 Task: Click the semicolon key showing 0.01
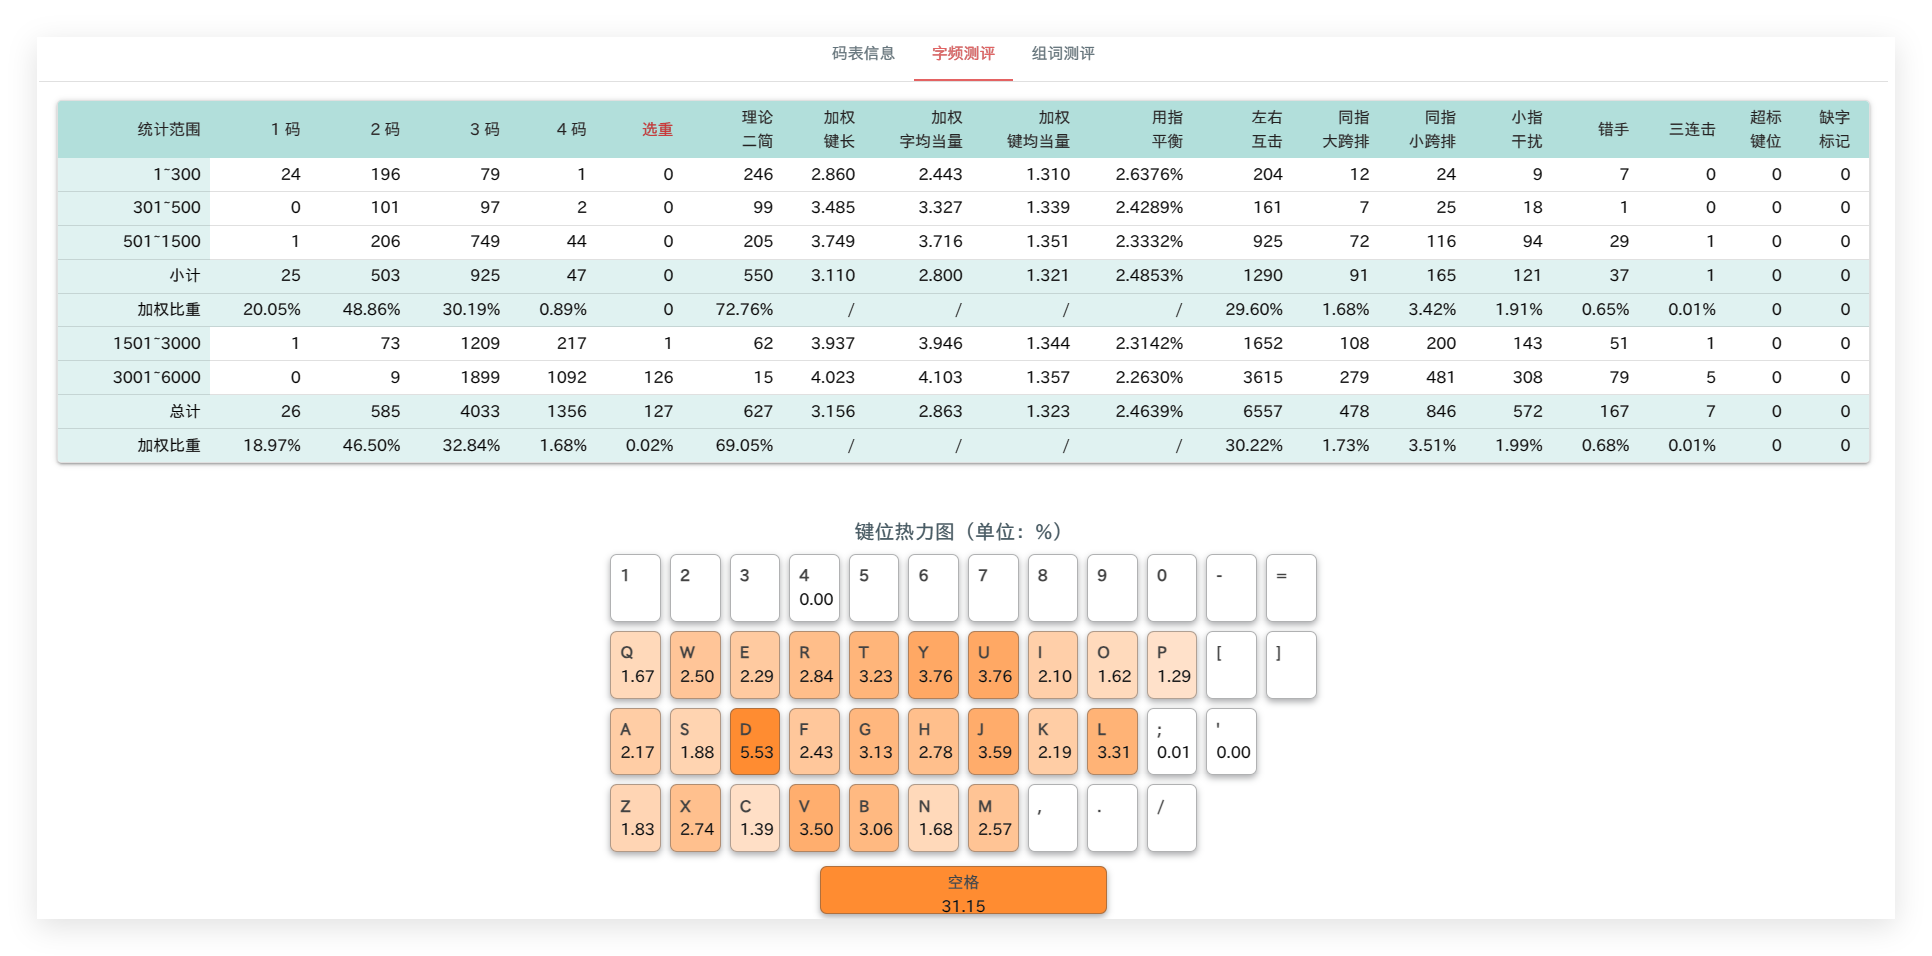(1172, 742)
